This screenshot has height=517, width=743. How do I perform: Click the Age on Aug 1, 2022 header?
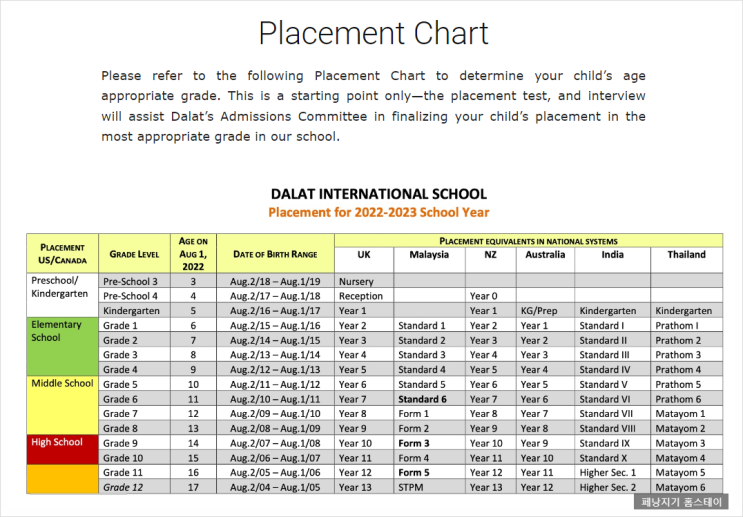pyautogui.click(x=193, y=254)
